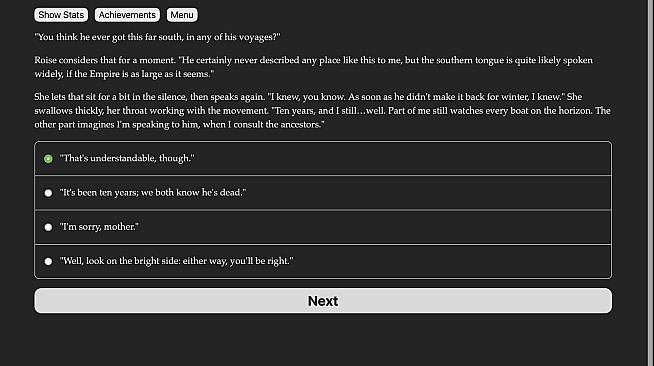Click the Next button to continue
The width and height of the screenshot is (654, 366).
tap(323, 301)
